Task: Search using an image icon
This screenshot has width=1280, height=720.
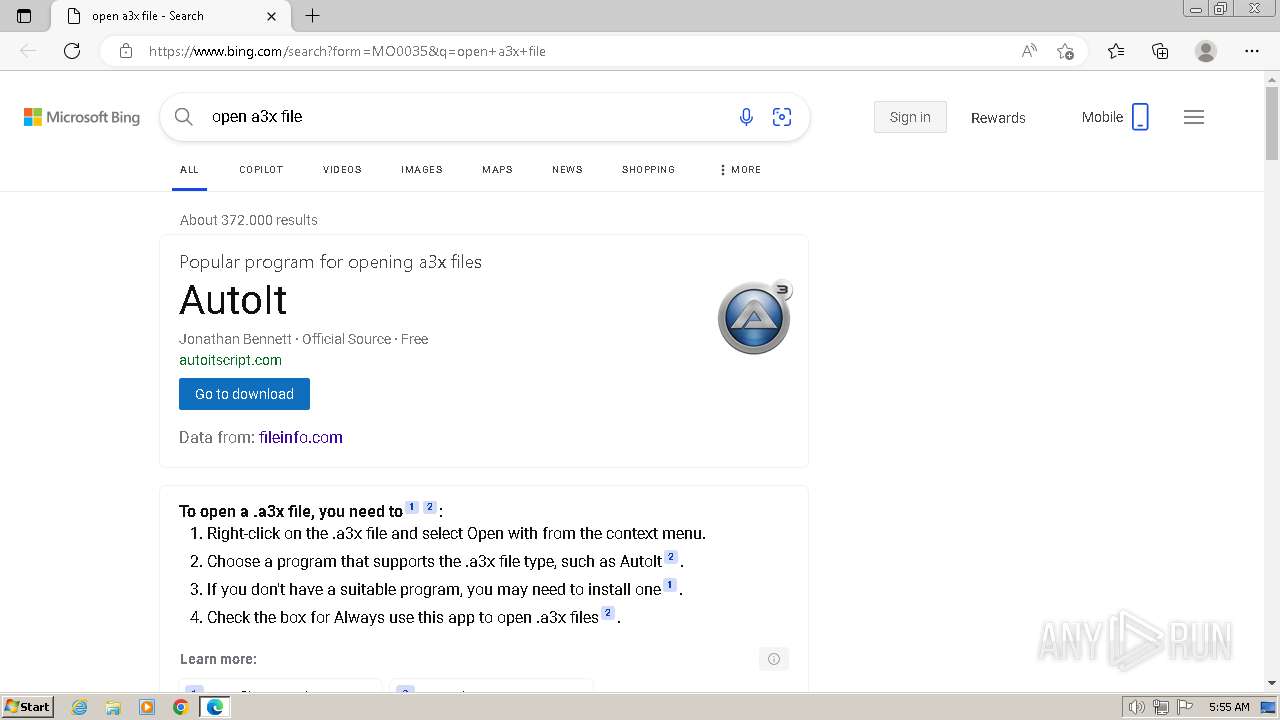Action: (x=782, y=117)
